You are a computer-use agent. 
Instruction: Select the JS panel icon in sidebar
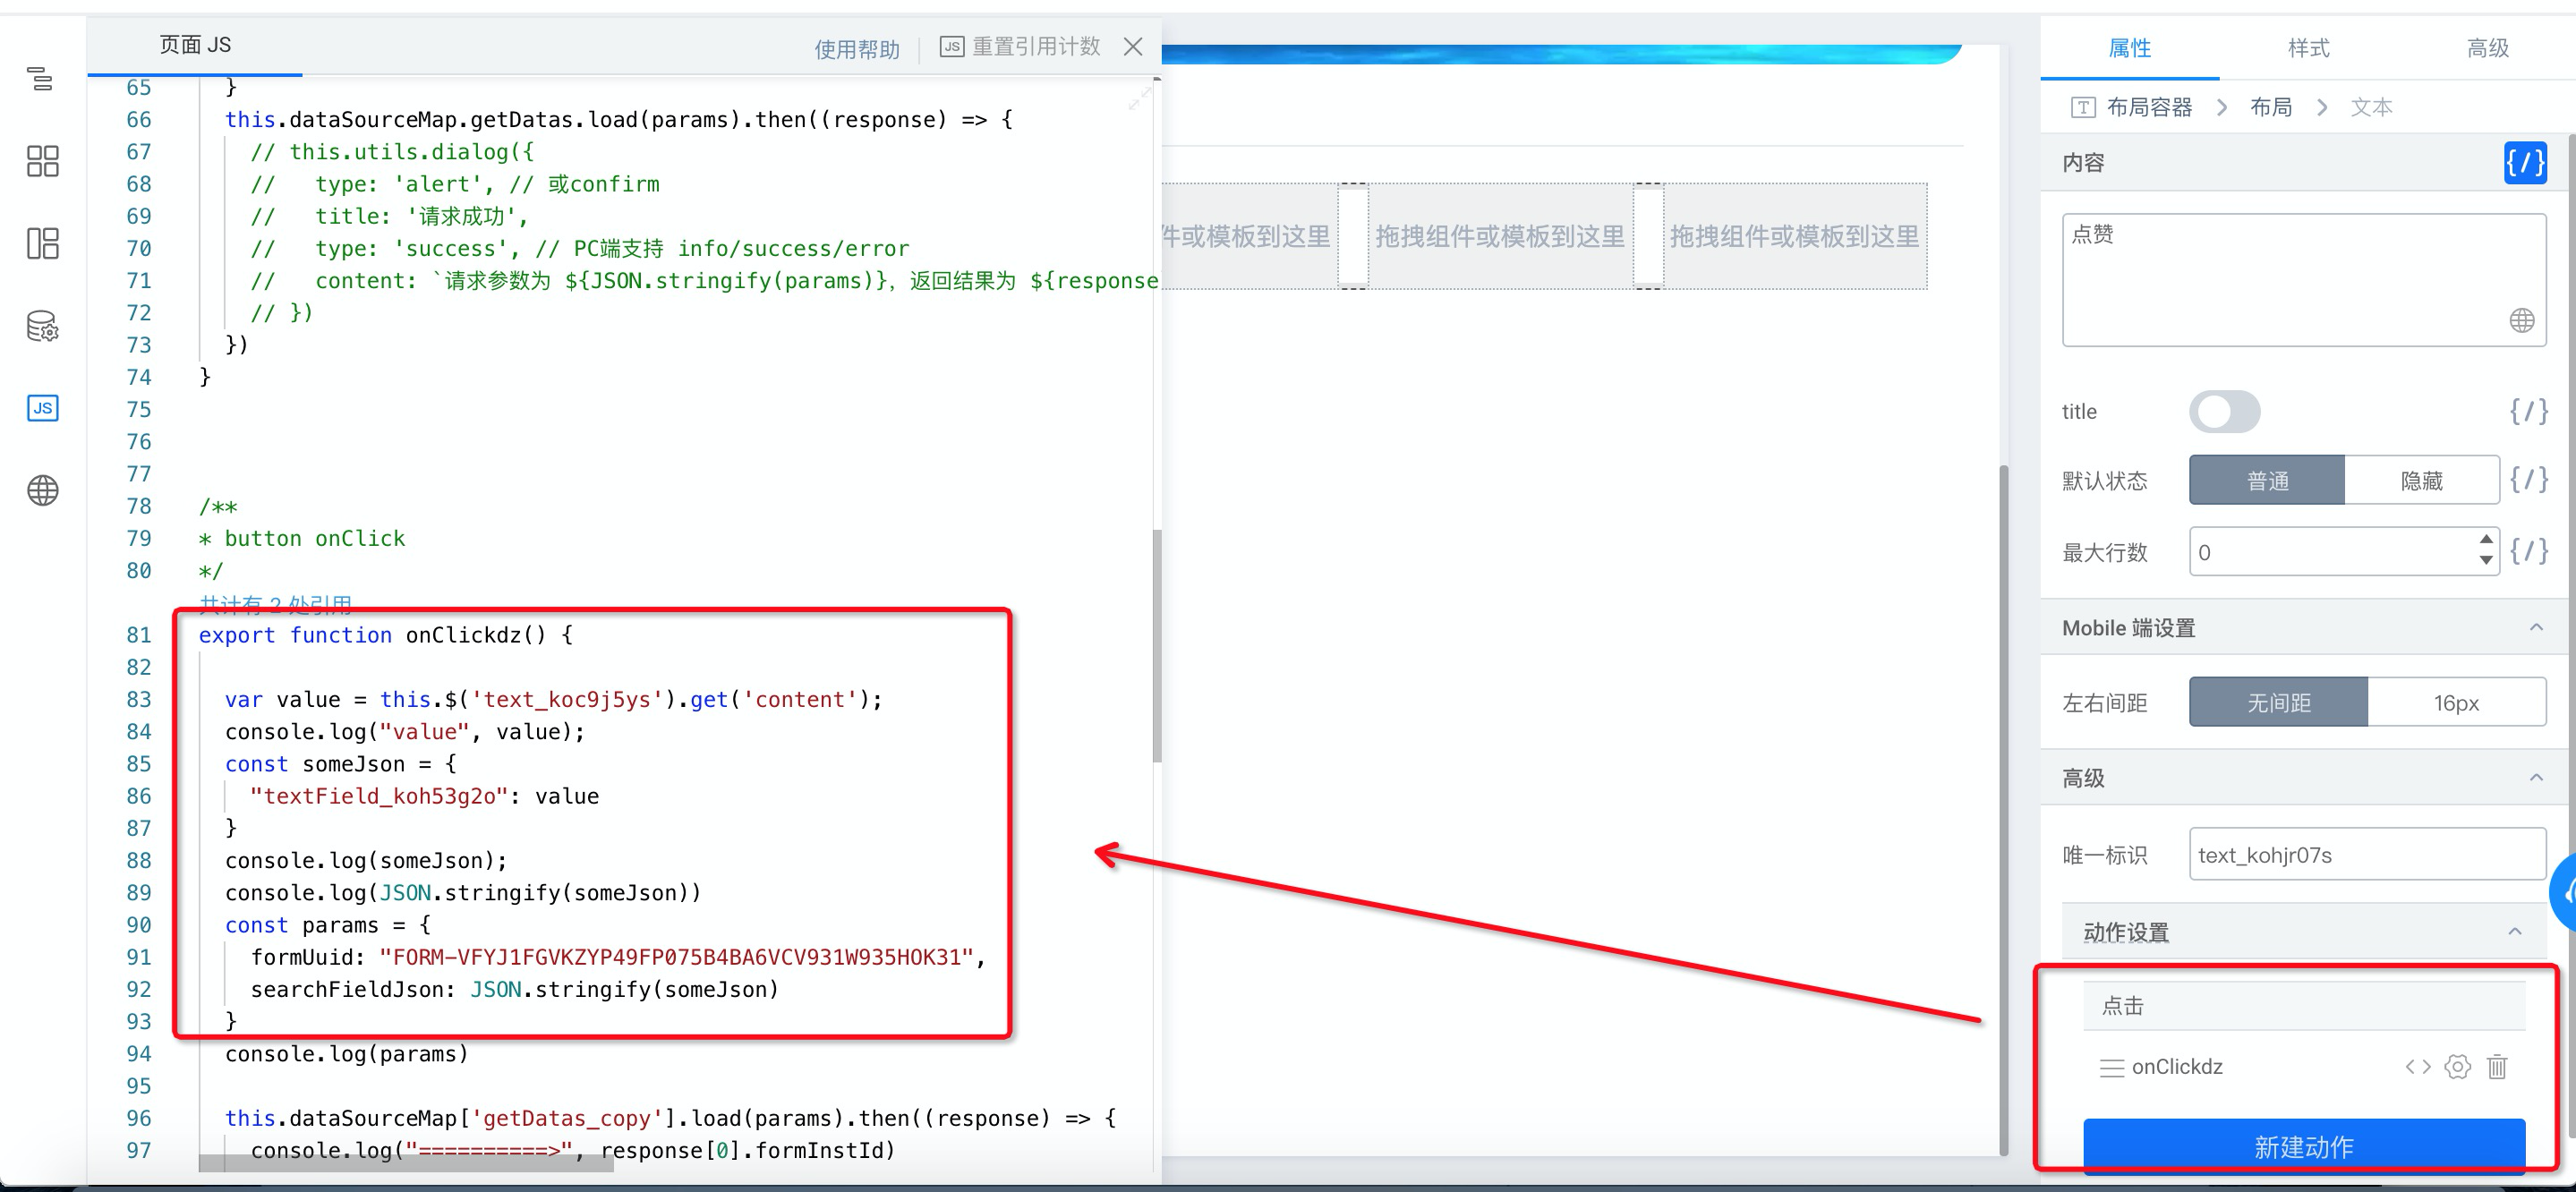[x=42, y=408]
